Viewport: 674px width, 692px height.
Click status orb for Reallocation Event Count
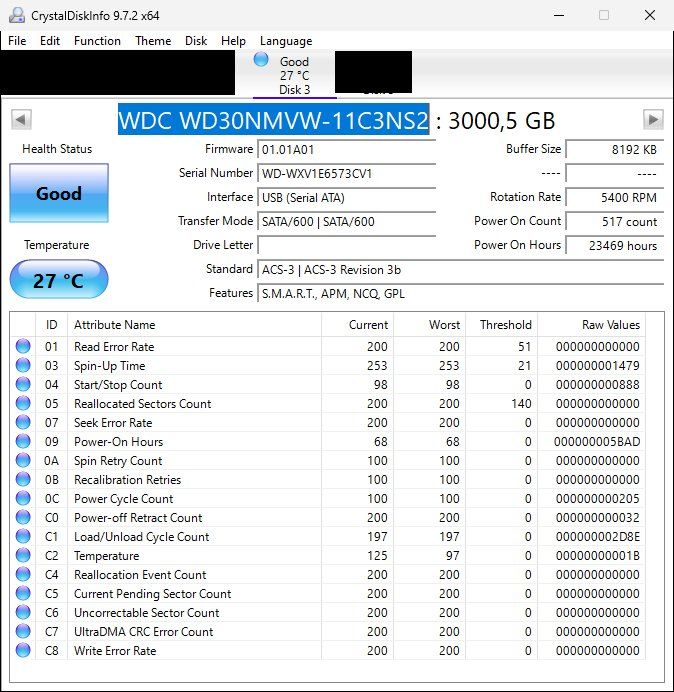23,574
